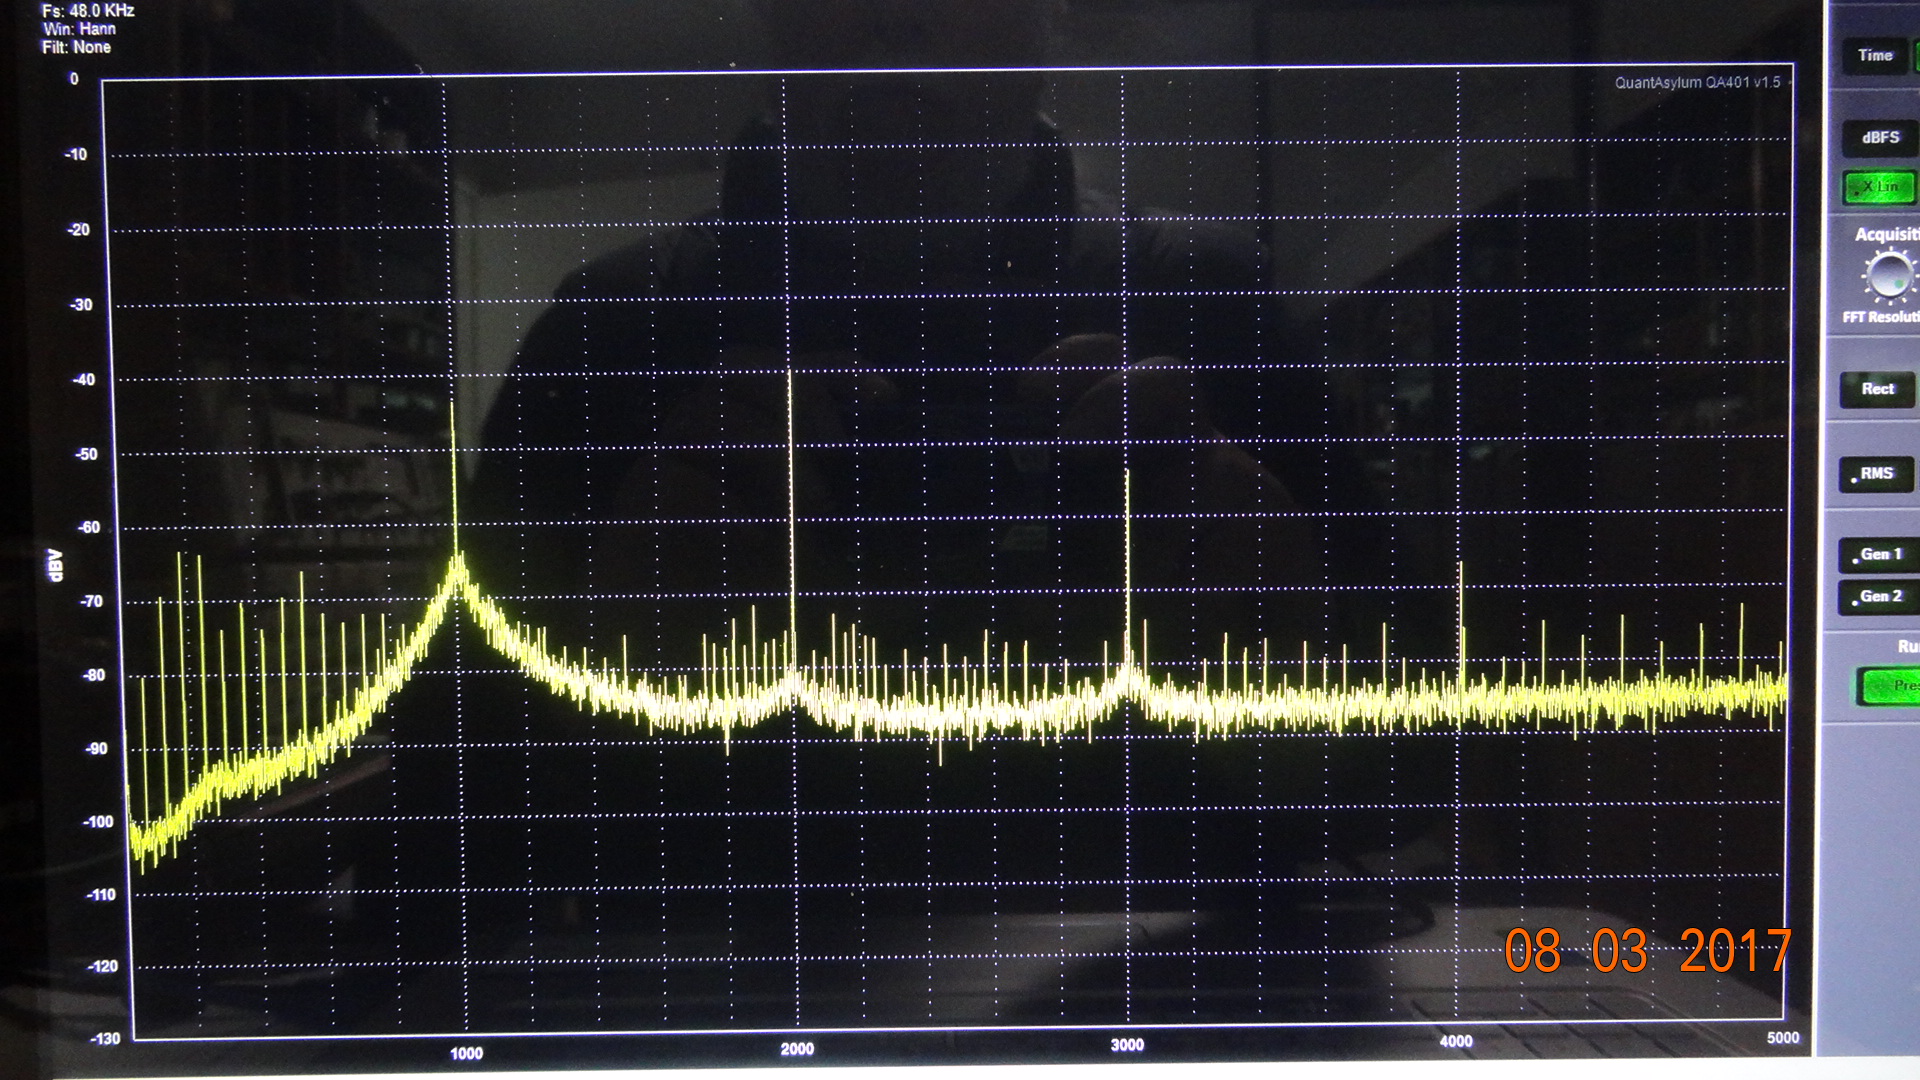Toggle the RMS averaging button

pos(1876,474)
